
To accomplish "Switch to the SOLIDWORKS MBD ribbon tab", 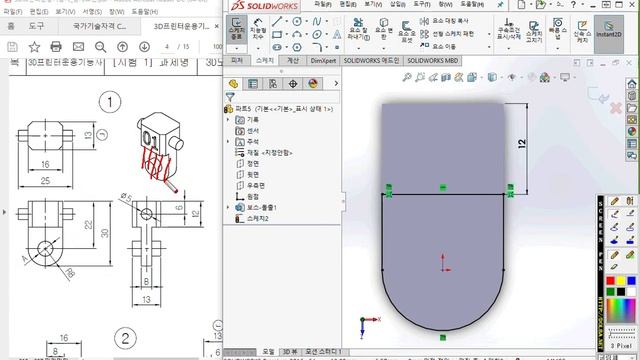I will pos(432,60).
